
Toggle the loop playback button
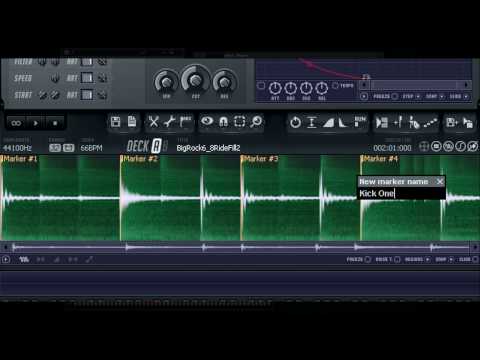coord(16,123)
